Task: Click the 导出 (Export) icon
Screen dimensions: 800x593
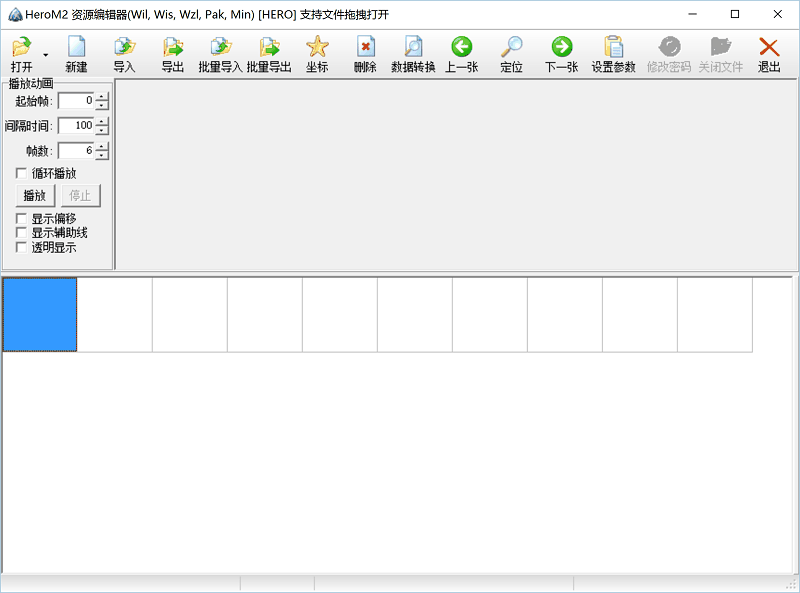Action: 173,48
